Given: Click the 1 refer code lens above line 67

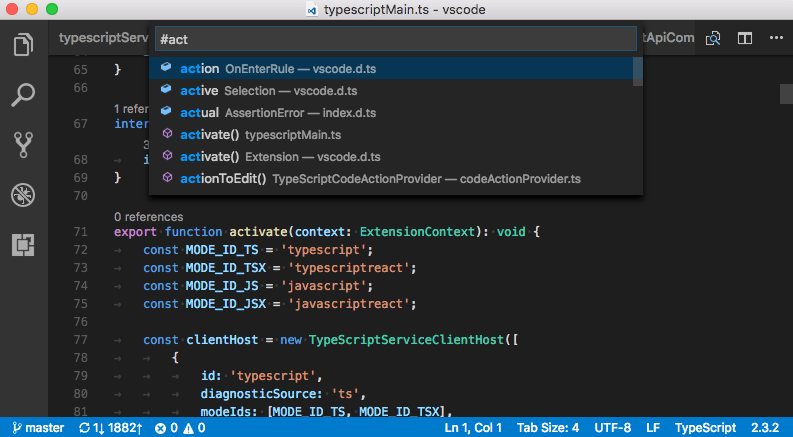Looking at the screenshot, I should pyautogui.click(x=131, y=109).
